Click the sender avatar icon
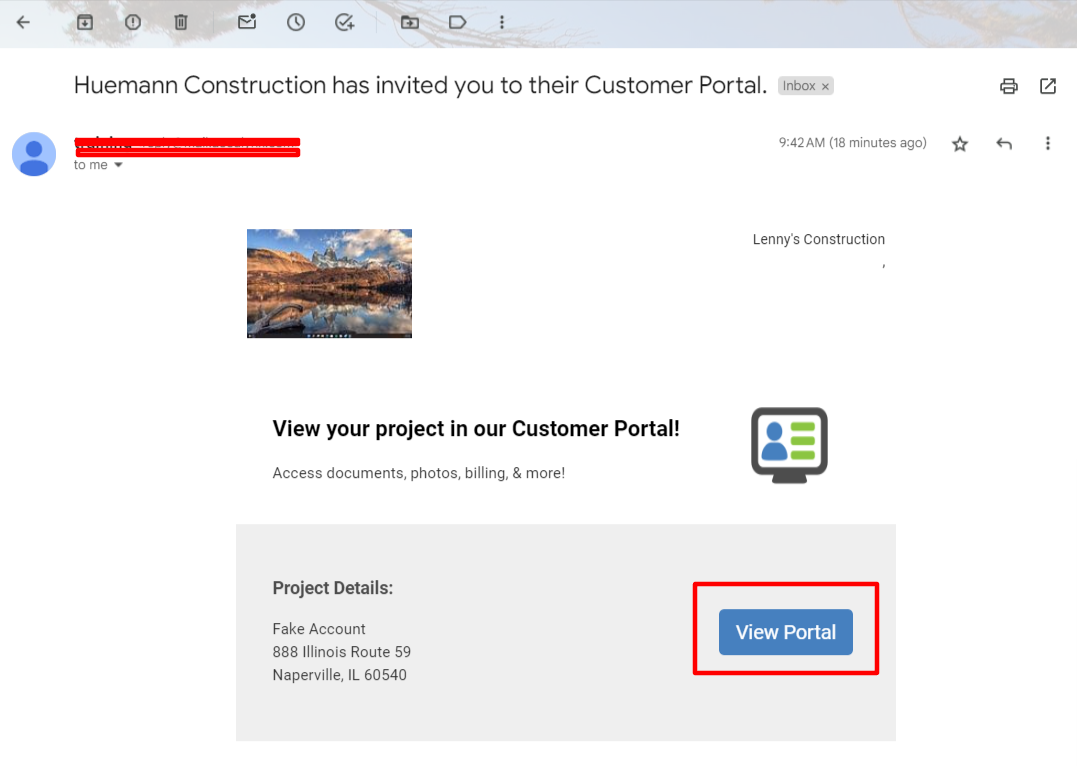Viewport: 1077px width, 766px height. (34, 154)
